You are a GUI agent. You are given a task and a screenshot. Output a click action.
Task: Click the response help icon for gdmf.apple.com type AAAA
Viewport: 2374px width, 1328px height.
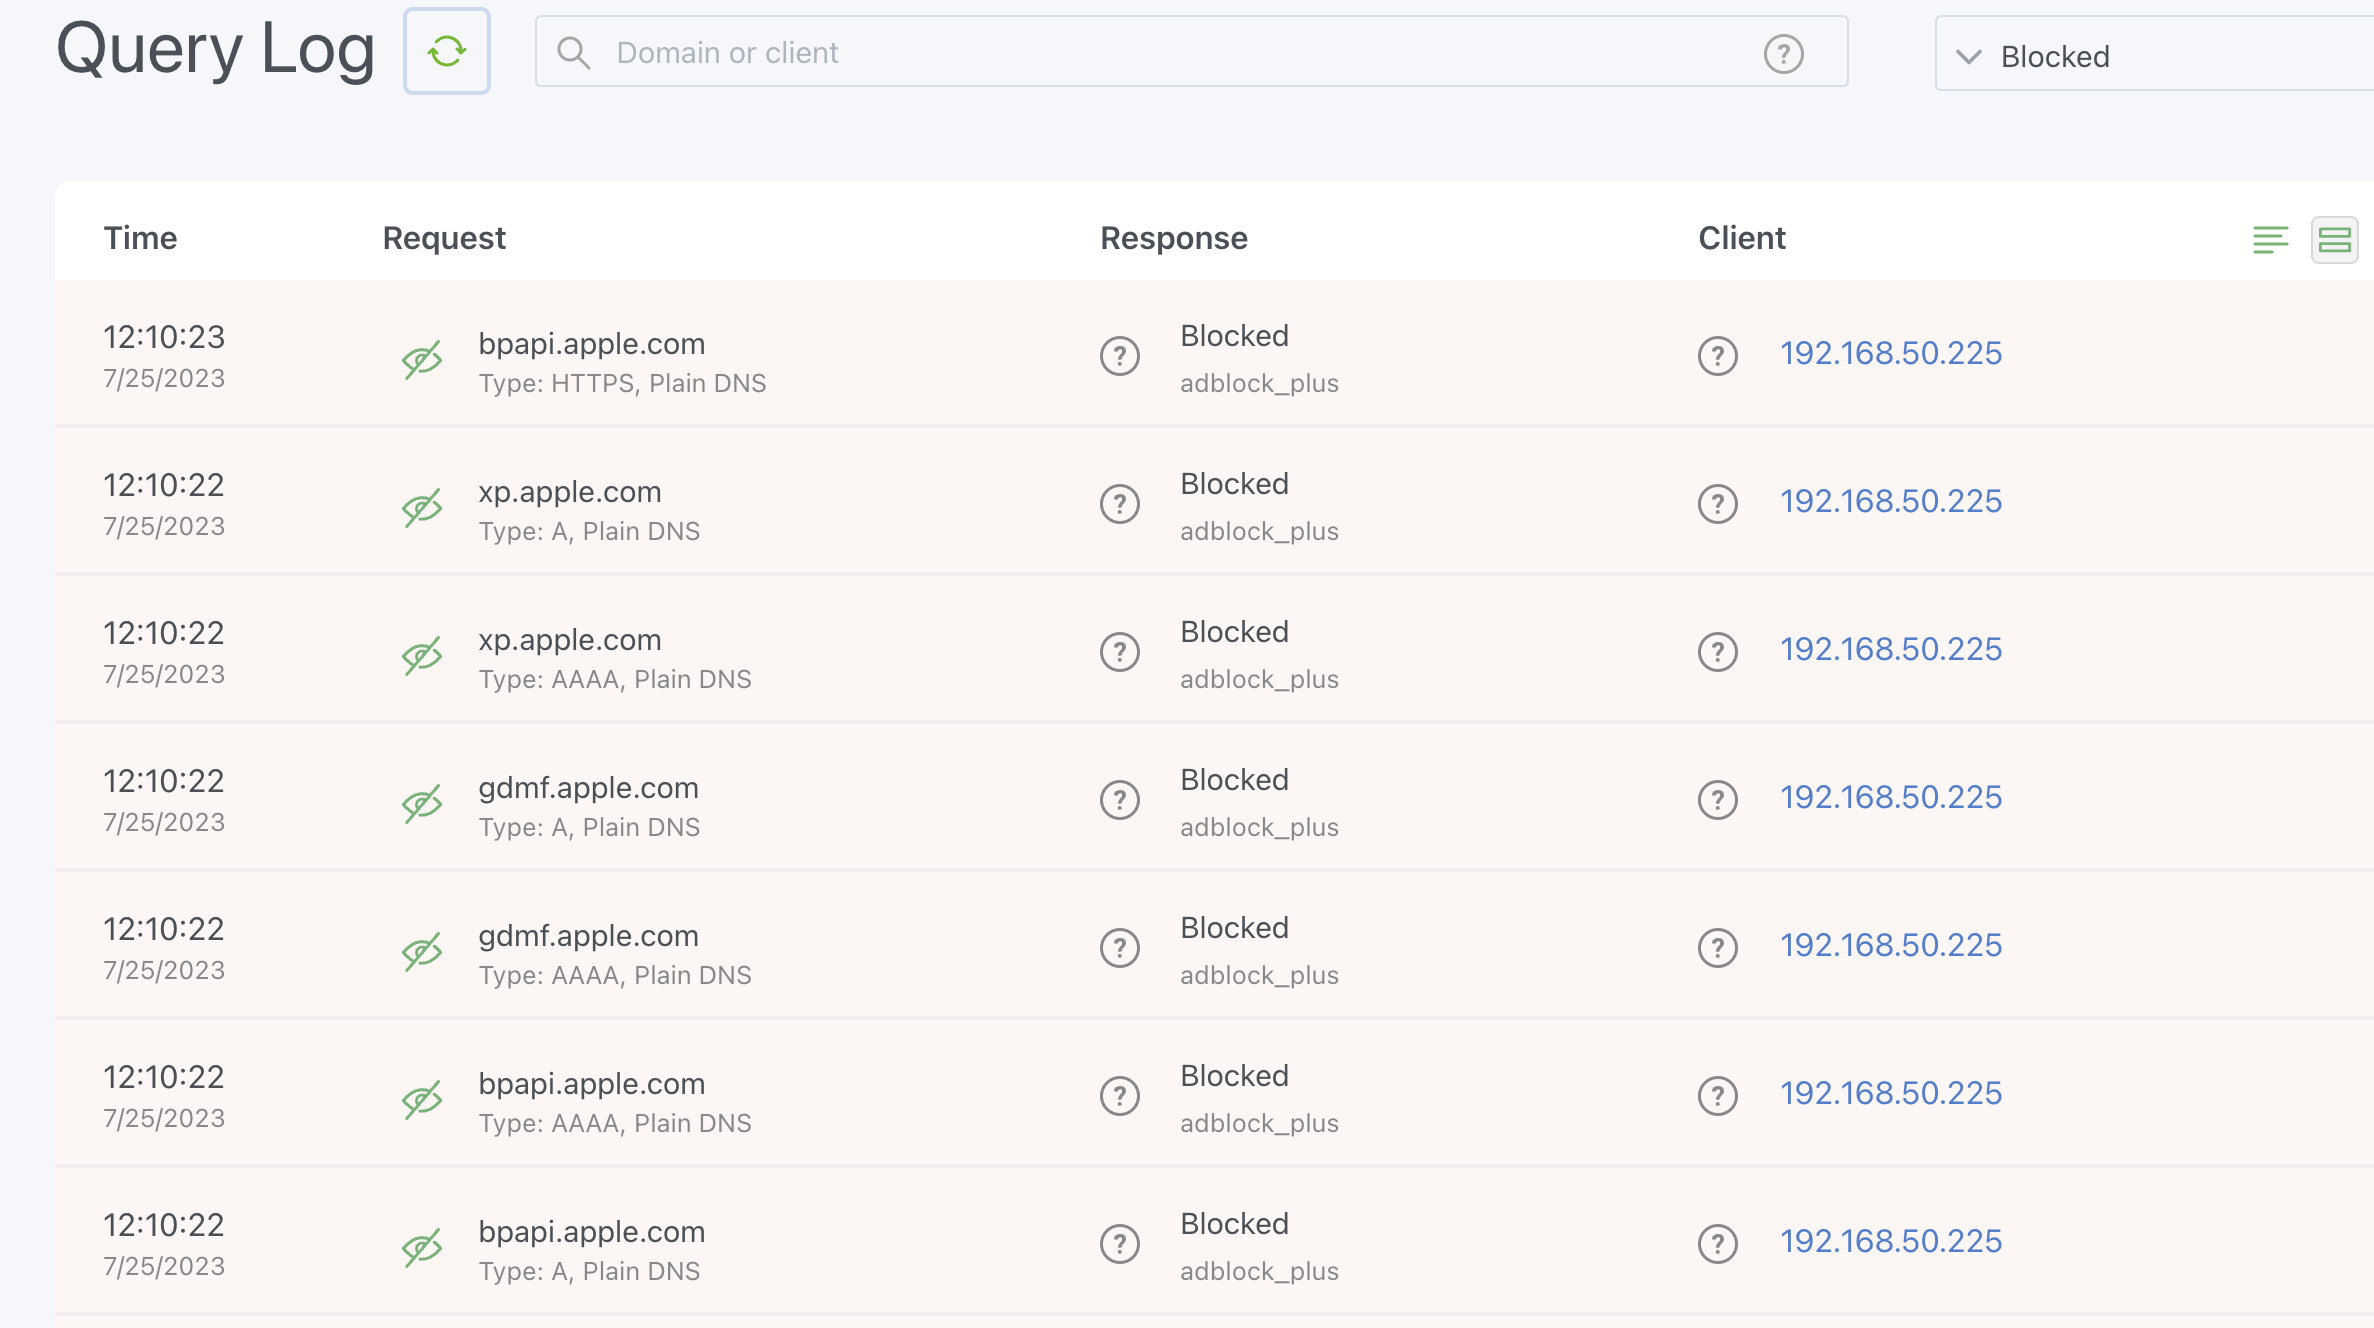1119,948
